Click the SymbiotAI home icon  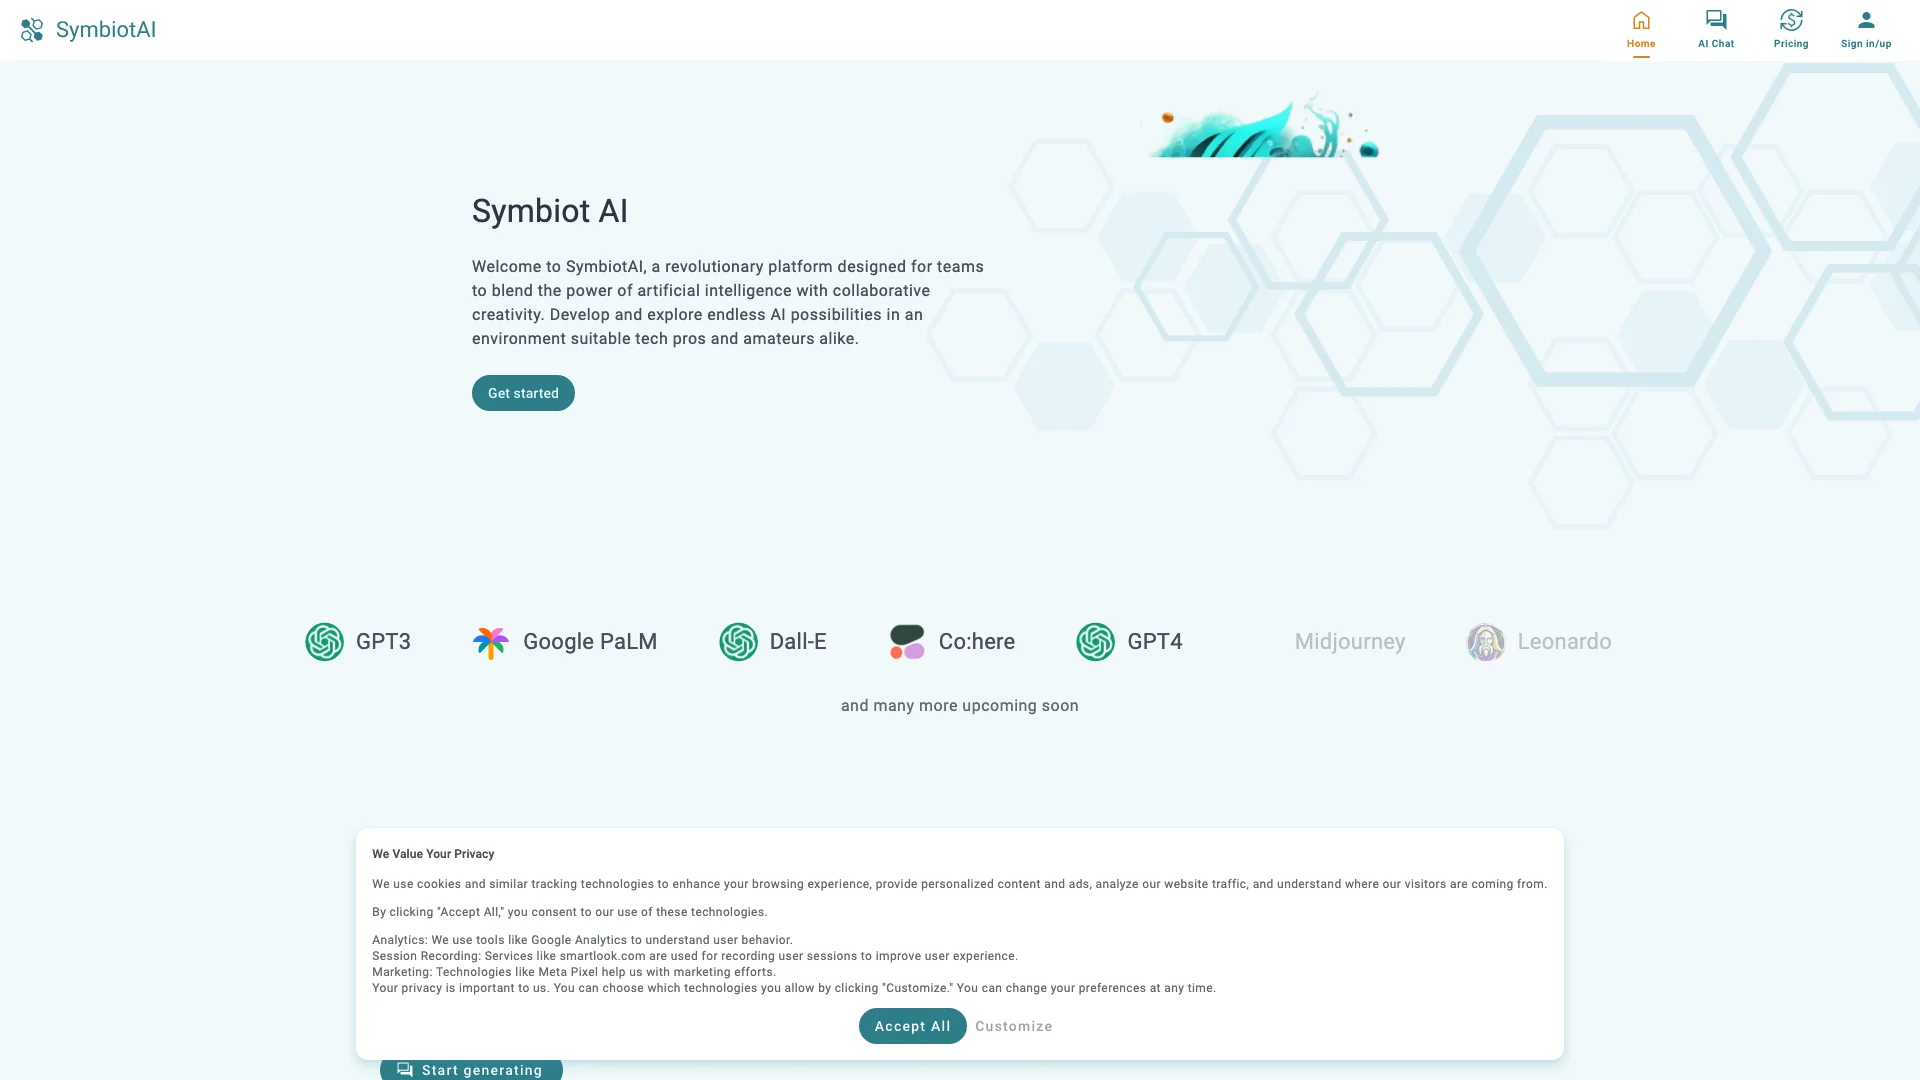click(32, 29)
